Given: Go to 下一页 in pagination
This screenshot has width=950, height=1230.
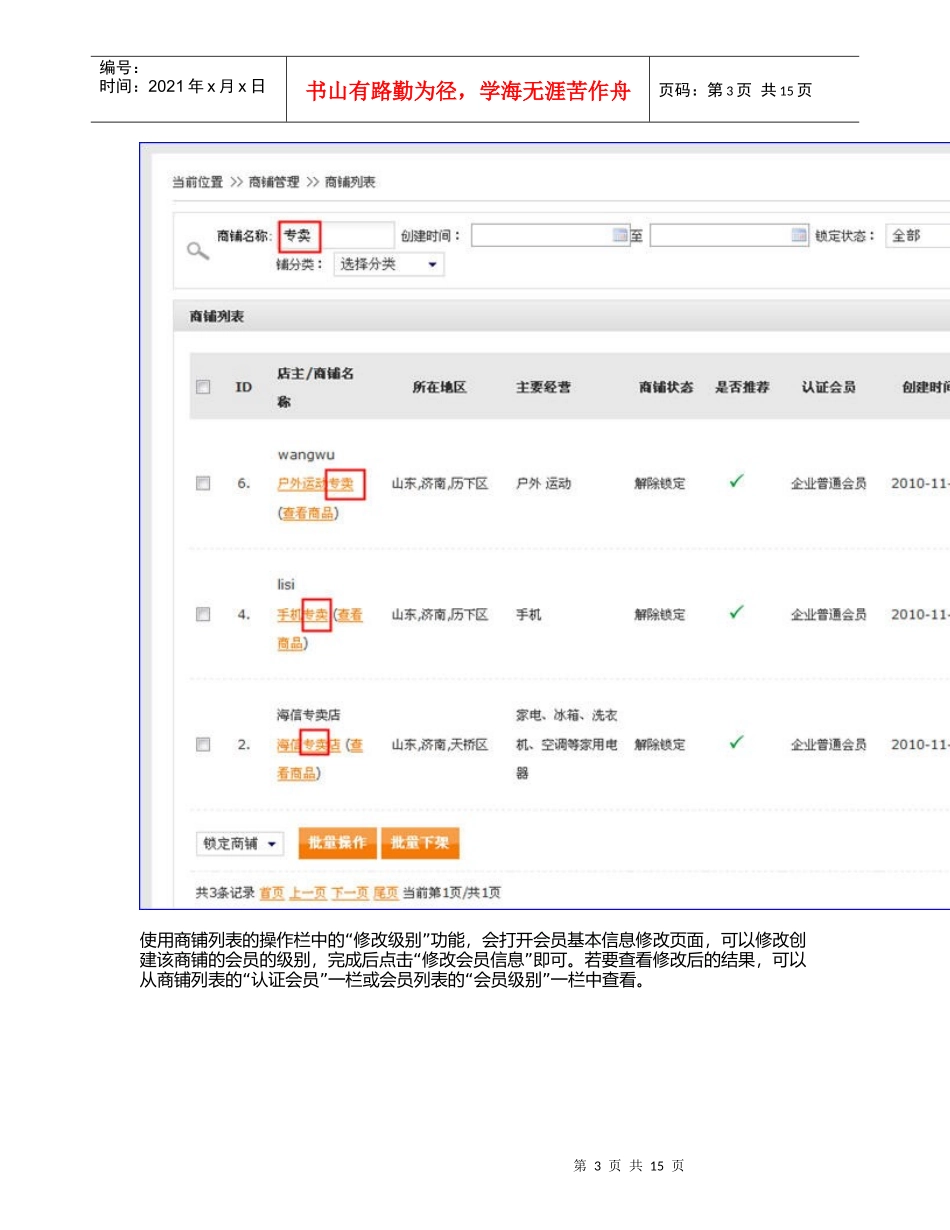Looking at the screenshot, I should click(350, 892).
